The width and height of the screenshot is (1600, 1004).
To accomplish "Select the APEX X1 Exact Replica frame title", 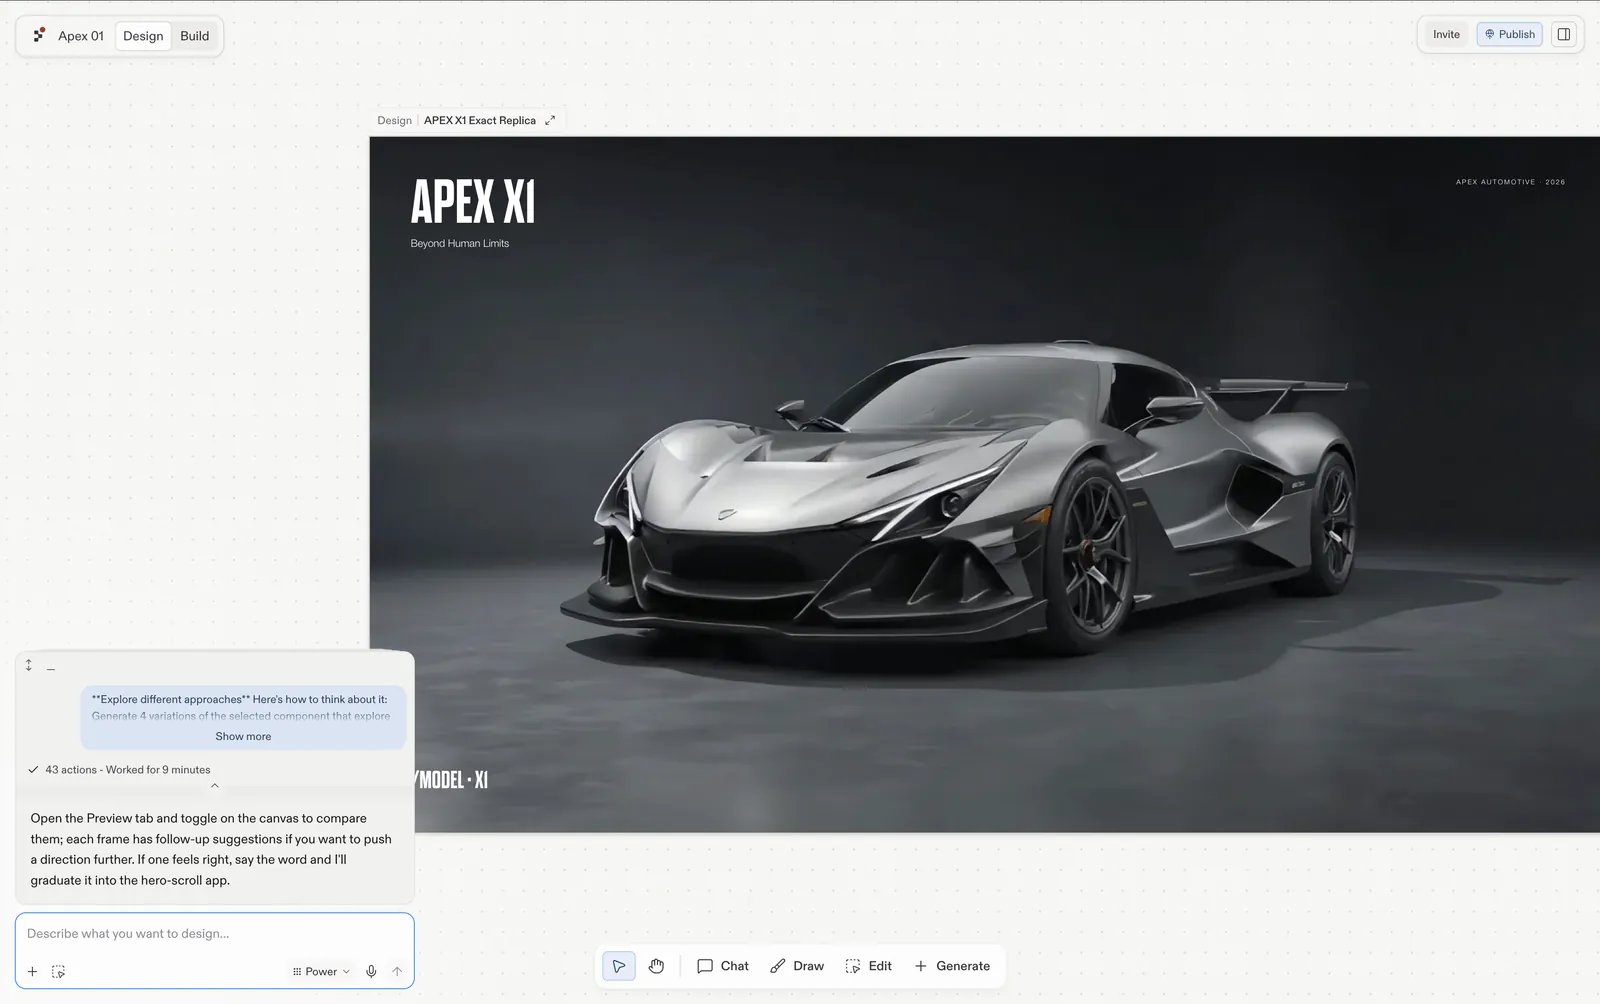I will (x=480, y=120).
